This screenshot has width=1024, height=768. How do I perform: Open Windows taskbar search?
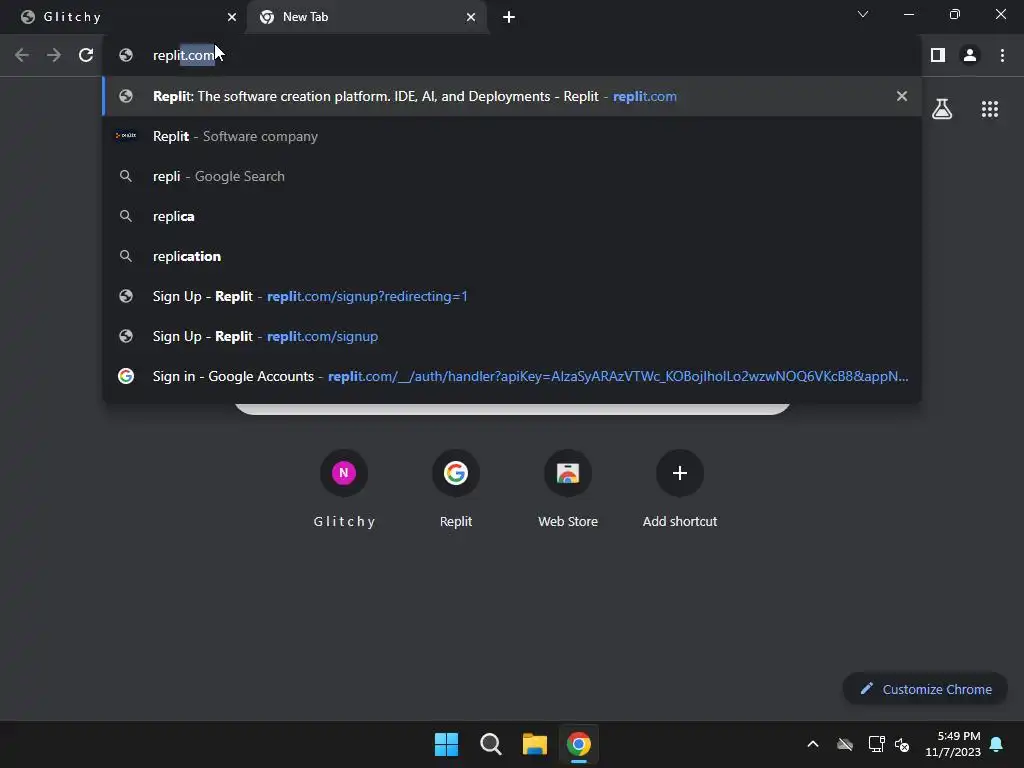point(490,744)
